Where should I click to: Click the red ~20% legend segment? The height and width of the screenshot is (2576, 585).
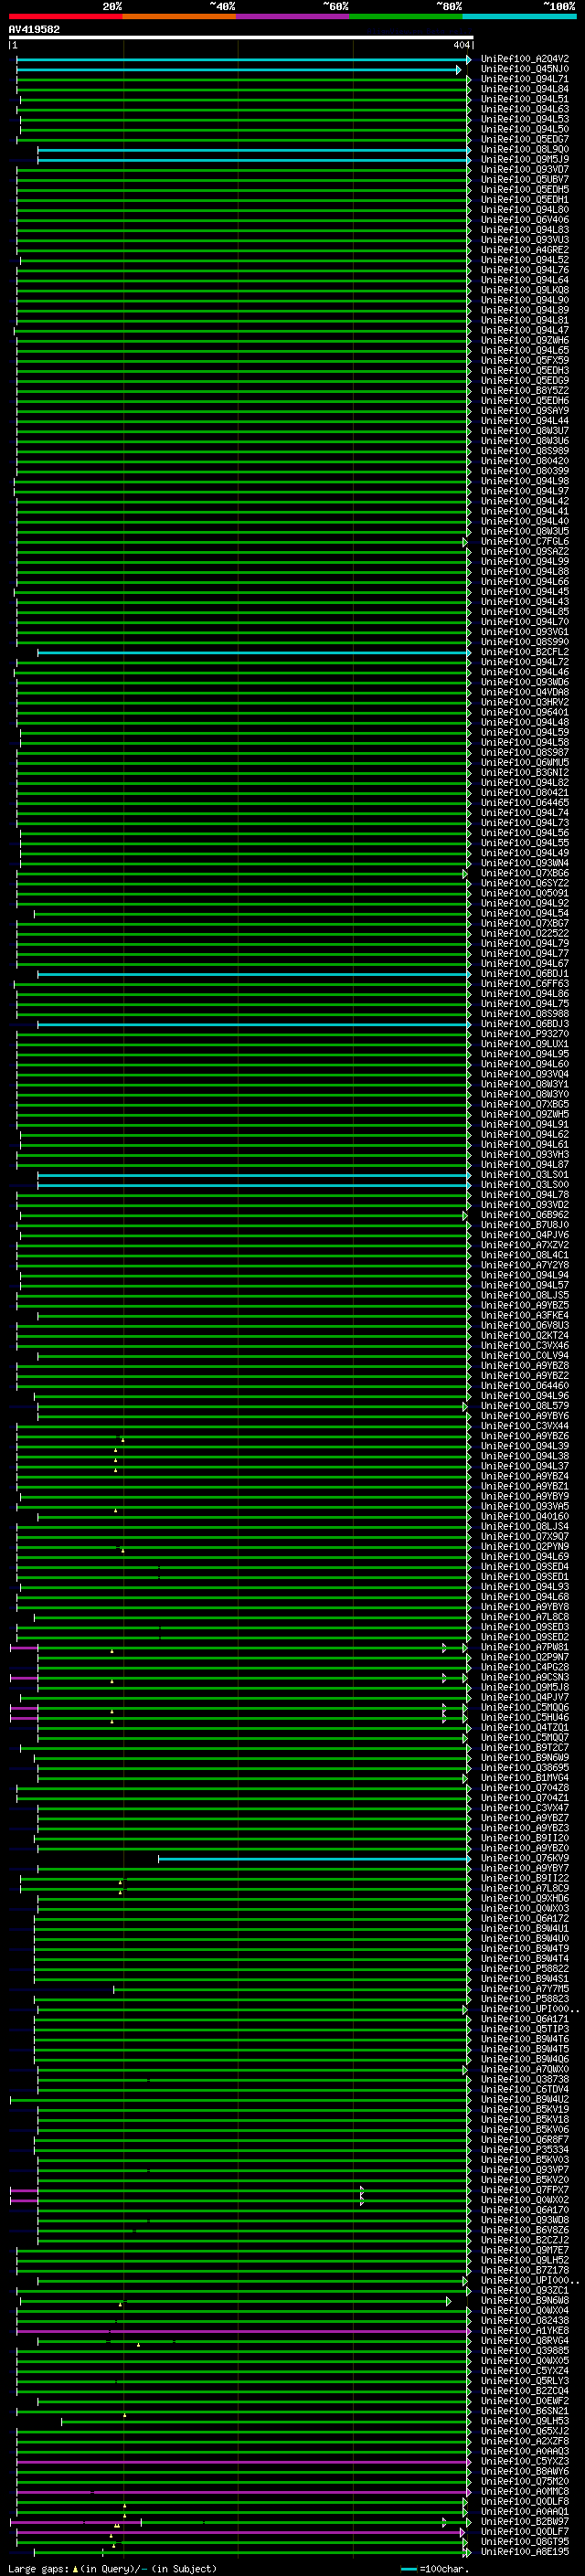[x=66, y=16]
